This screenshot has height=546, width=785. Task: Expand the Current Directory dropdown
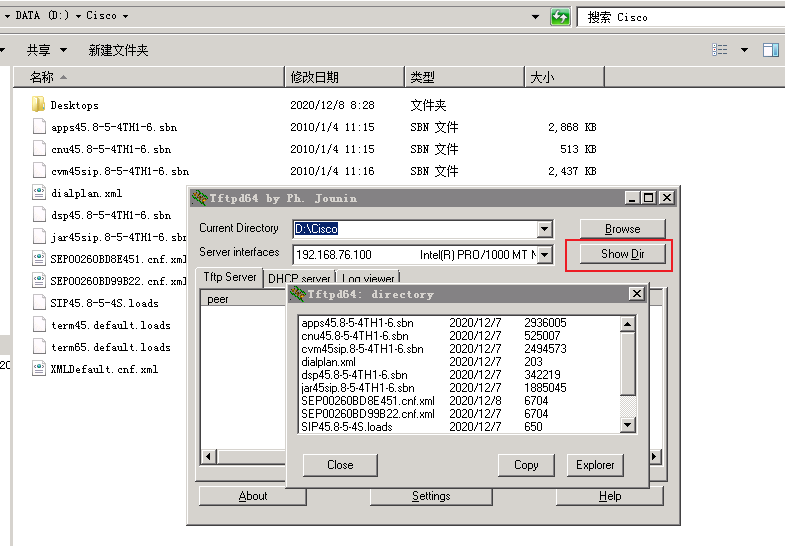544,229
